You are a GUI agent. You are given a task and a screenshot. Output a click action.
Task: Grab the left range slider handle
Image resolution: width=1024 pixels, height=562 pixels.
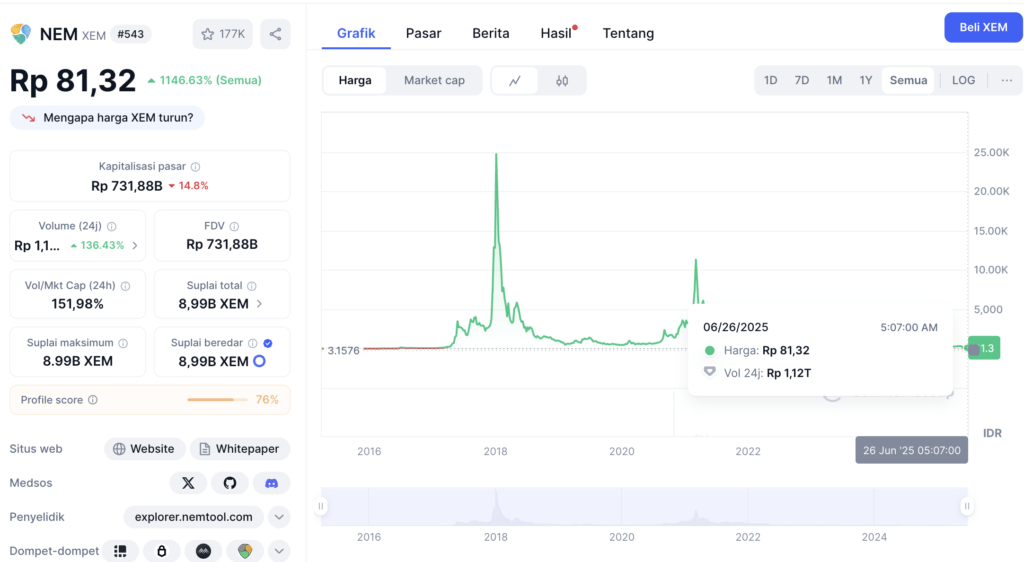coord(321,506)
